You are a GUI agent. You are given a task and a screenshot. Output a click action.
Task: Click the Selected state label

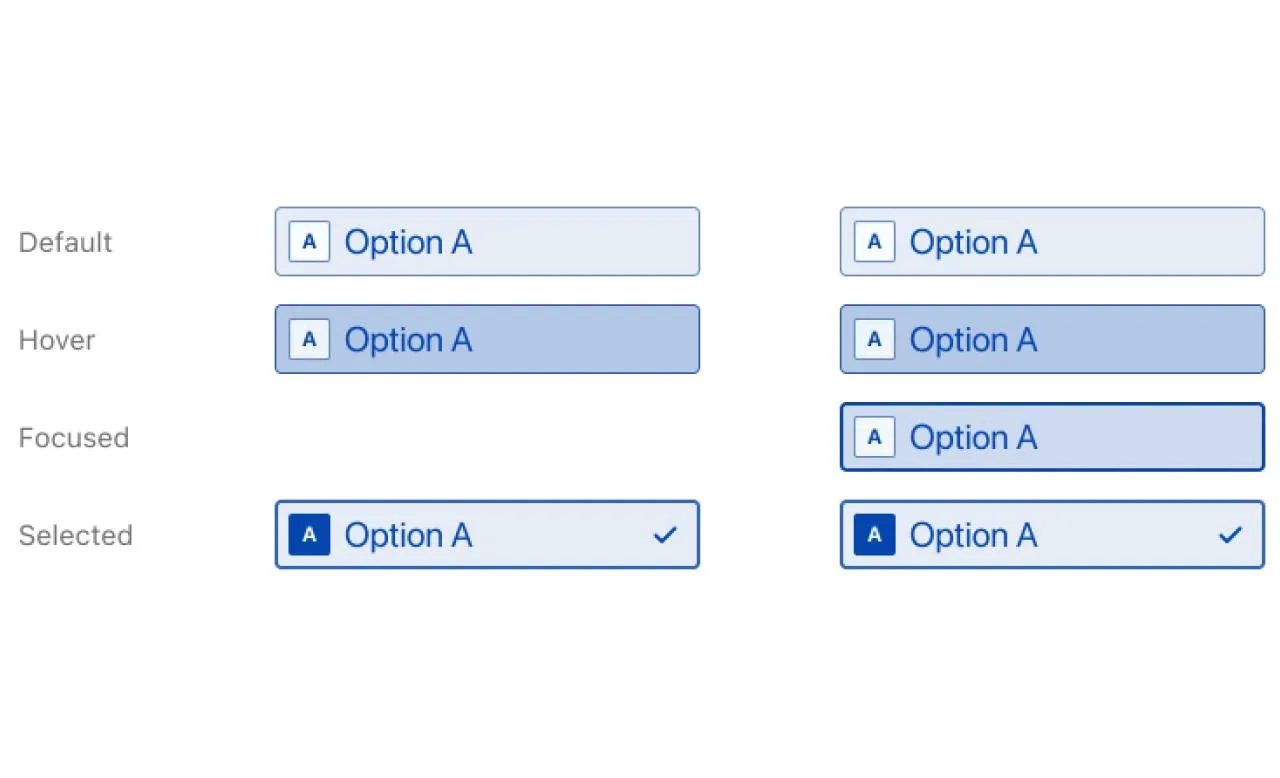pyautogui.click(x=76, y=535)
